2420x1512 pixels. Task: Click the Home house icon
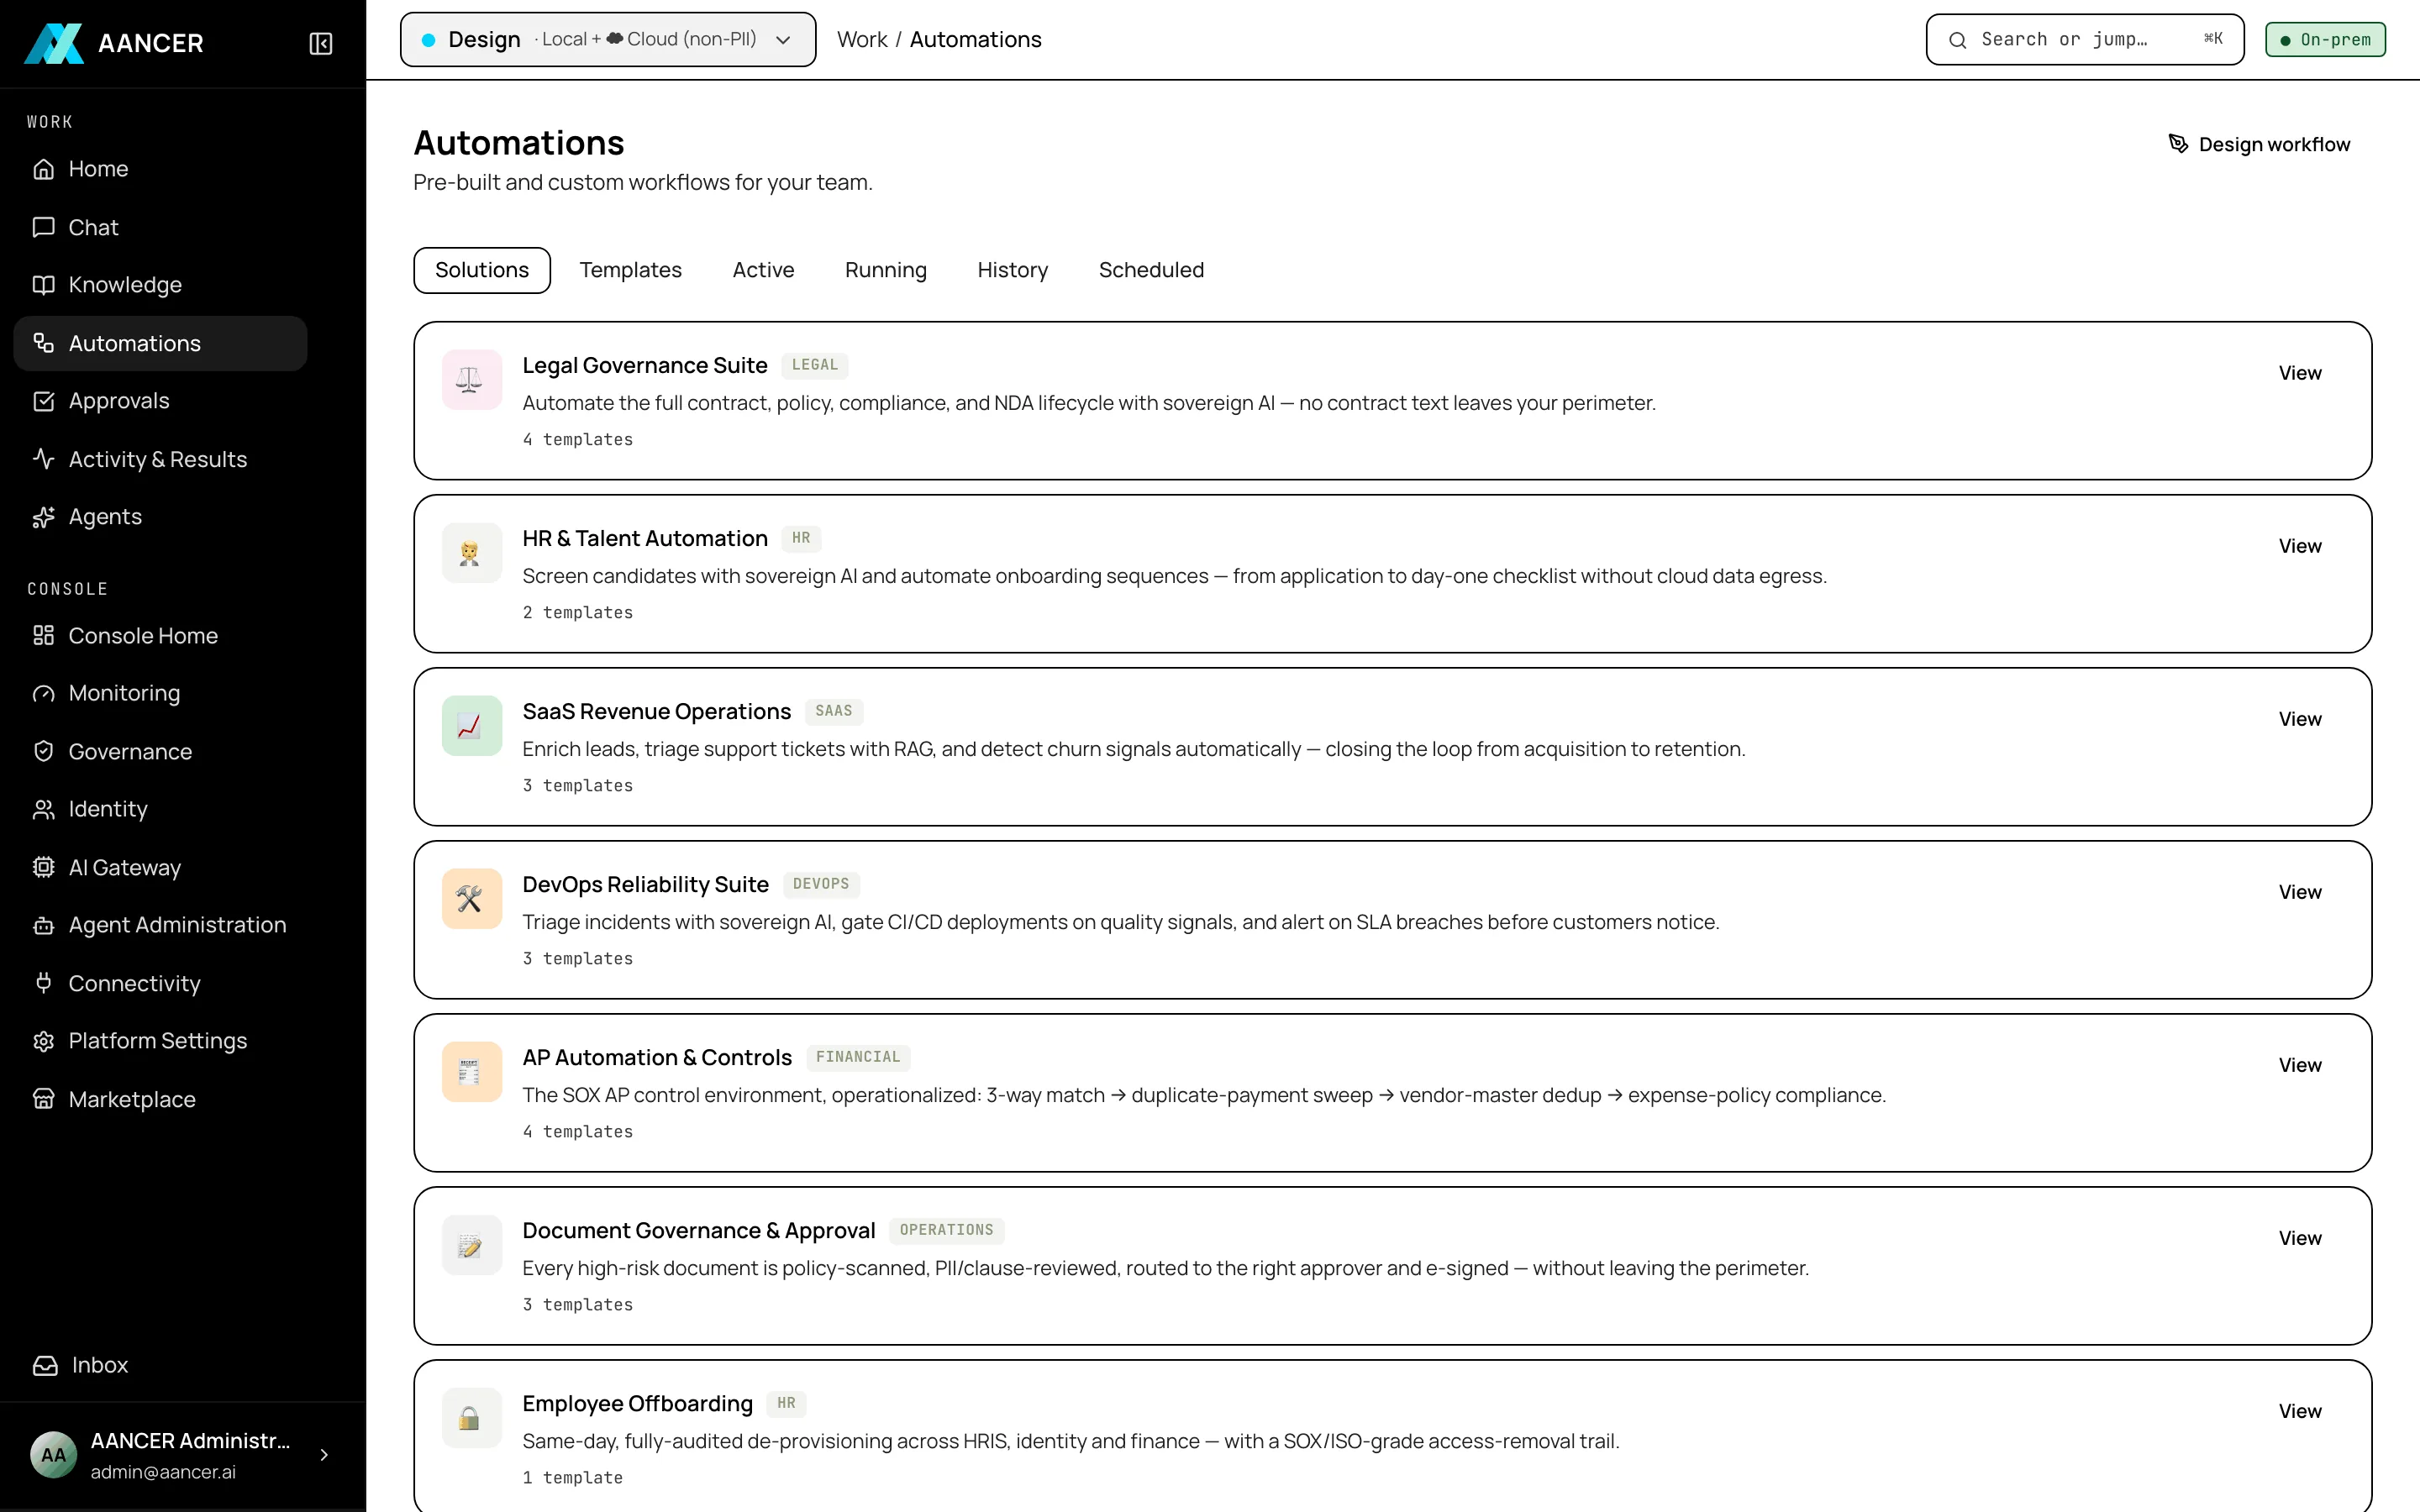43,169
